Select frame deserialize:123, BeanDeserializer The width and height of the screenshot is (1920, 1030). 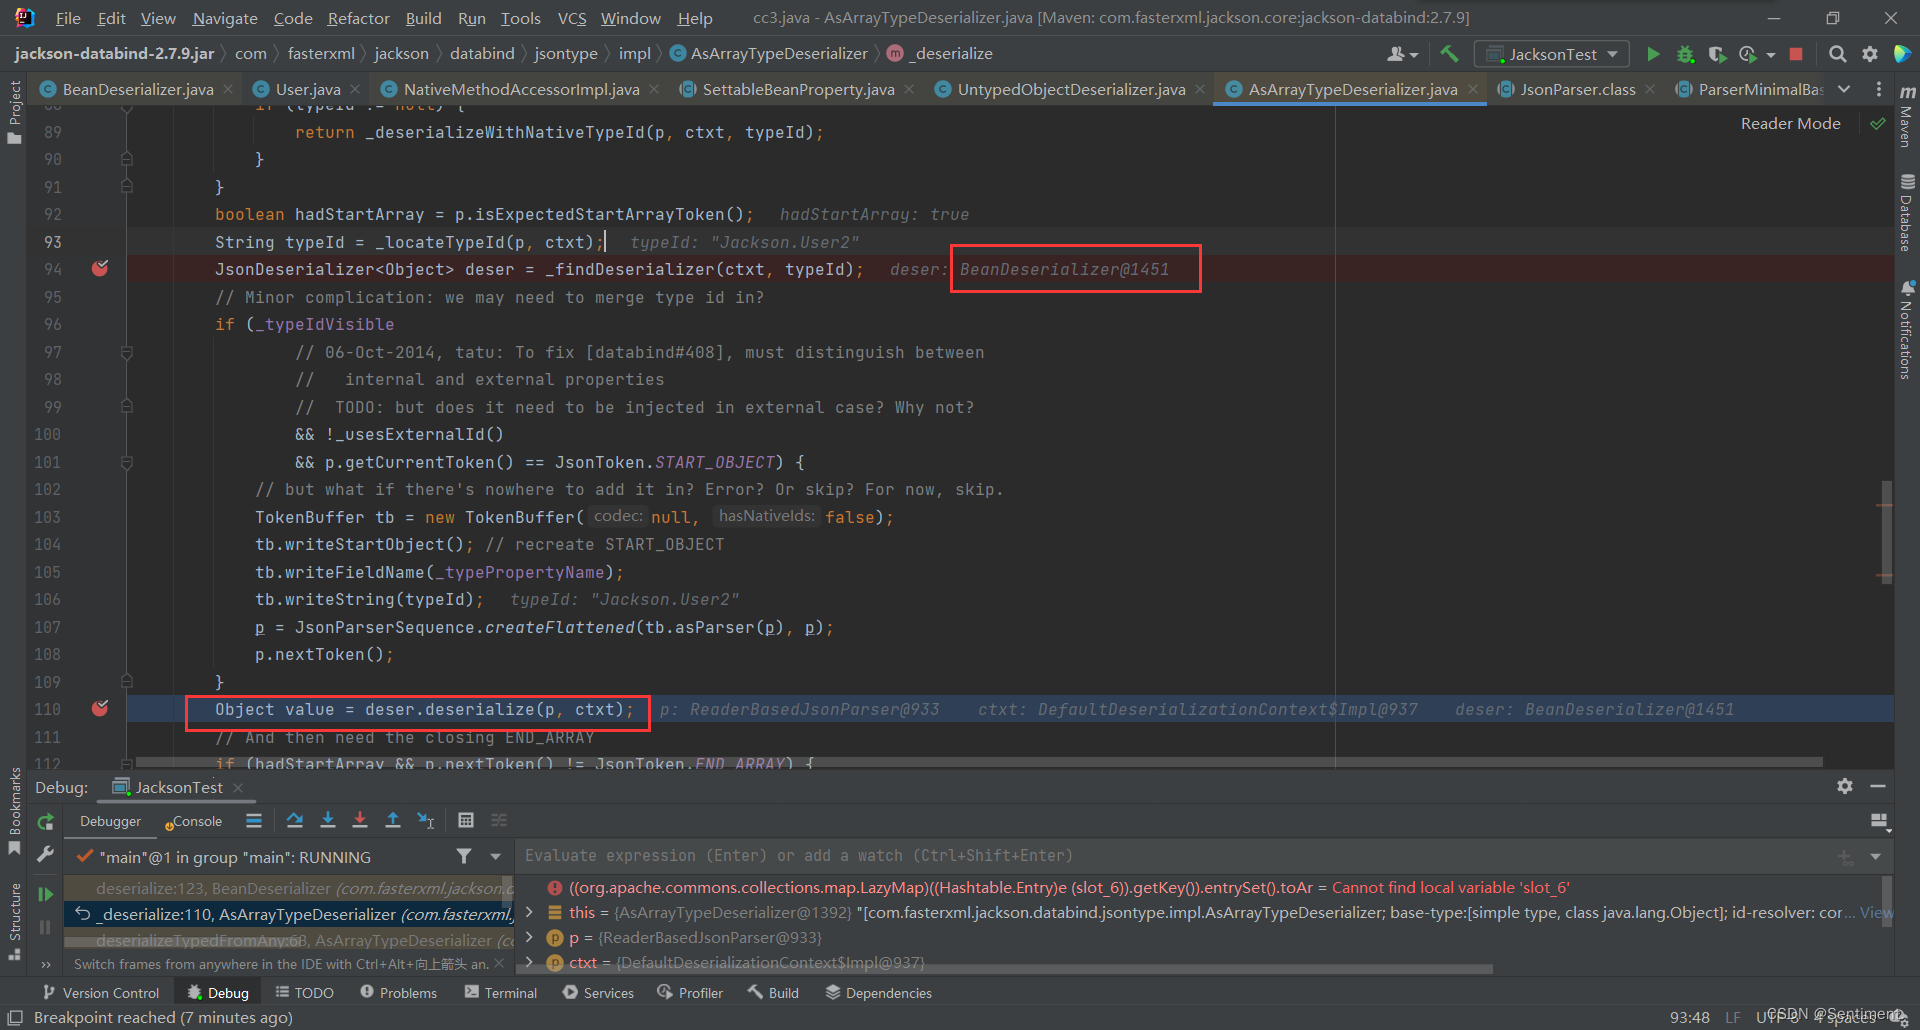pyautogui.click(x=289, y=888)
